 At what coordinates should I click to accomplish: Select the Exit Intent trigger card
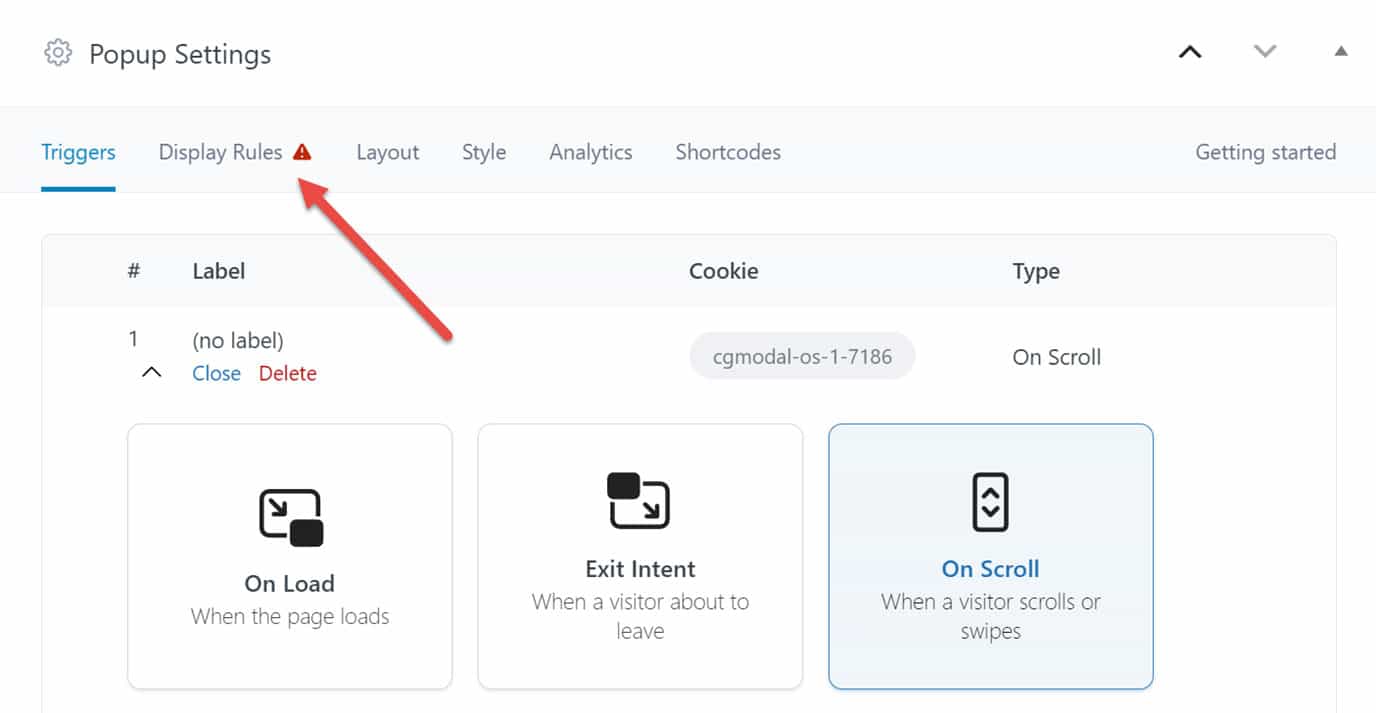640,556
